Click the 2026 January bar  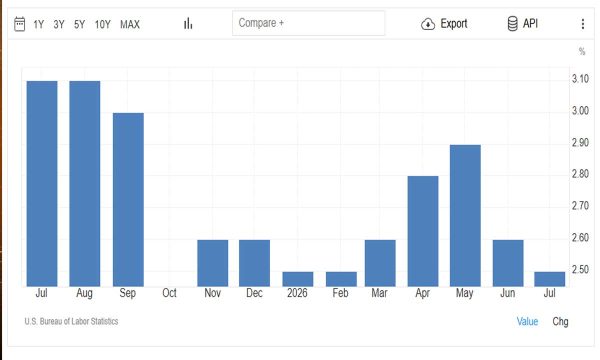pos(298,279)
